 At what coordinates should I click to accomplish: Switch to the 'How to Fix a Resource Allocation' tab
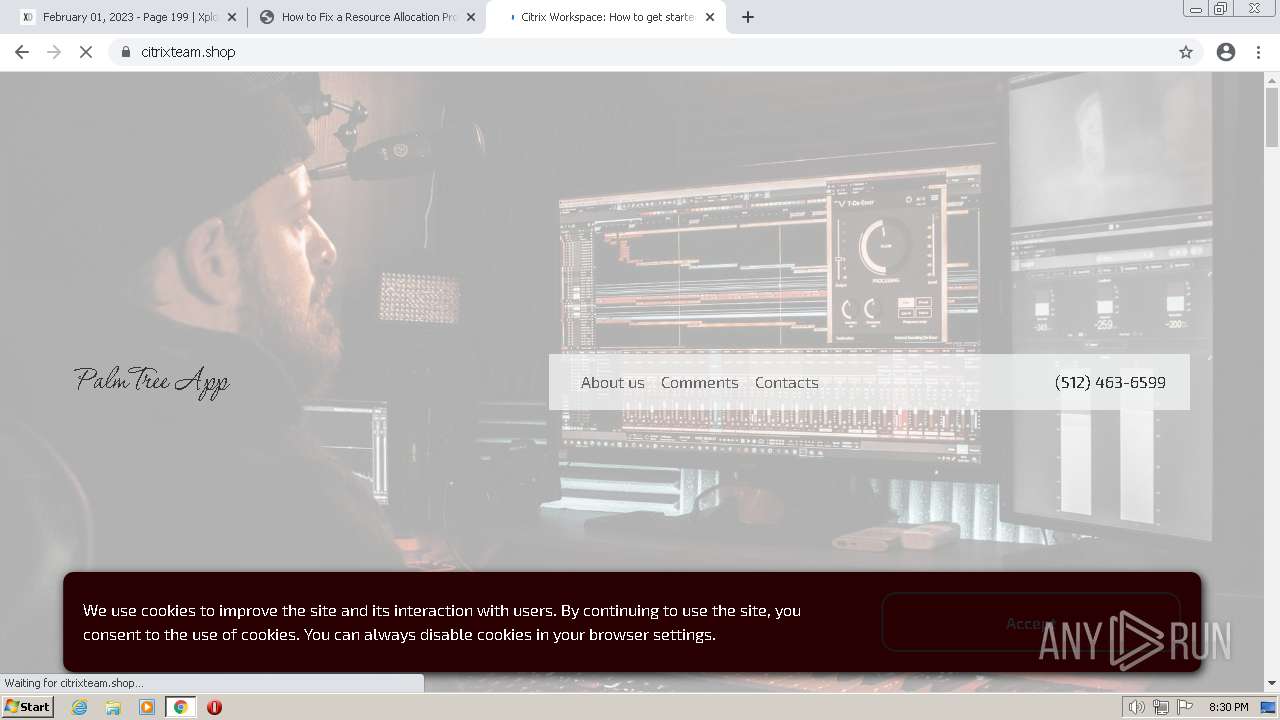(x=367, y=17)
